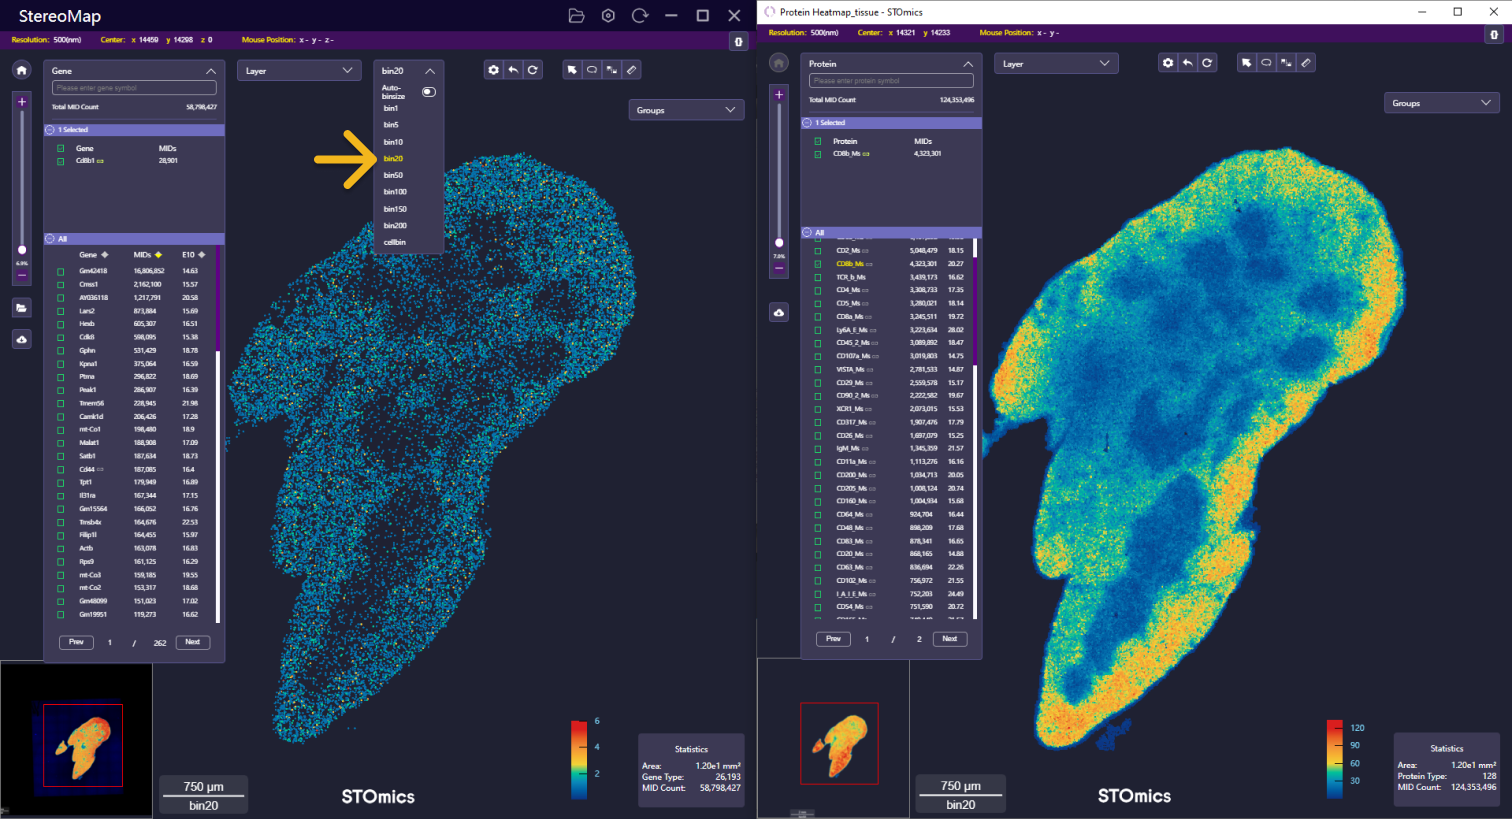This screenshot has height=819, width=1512.
Task: Toggle the Auto-binsize switch
Action: [429, 92]
